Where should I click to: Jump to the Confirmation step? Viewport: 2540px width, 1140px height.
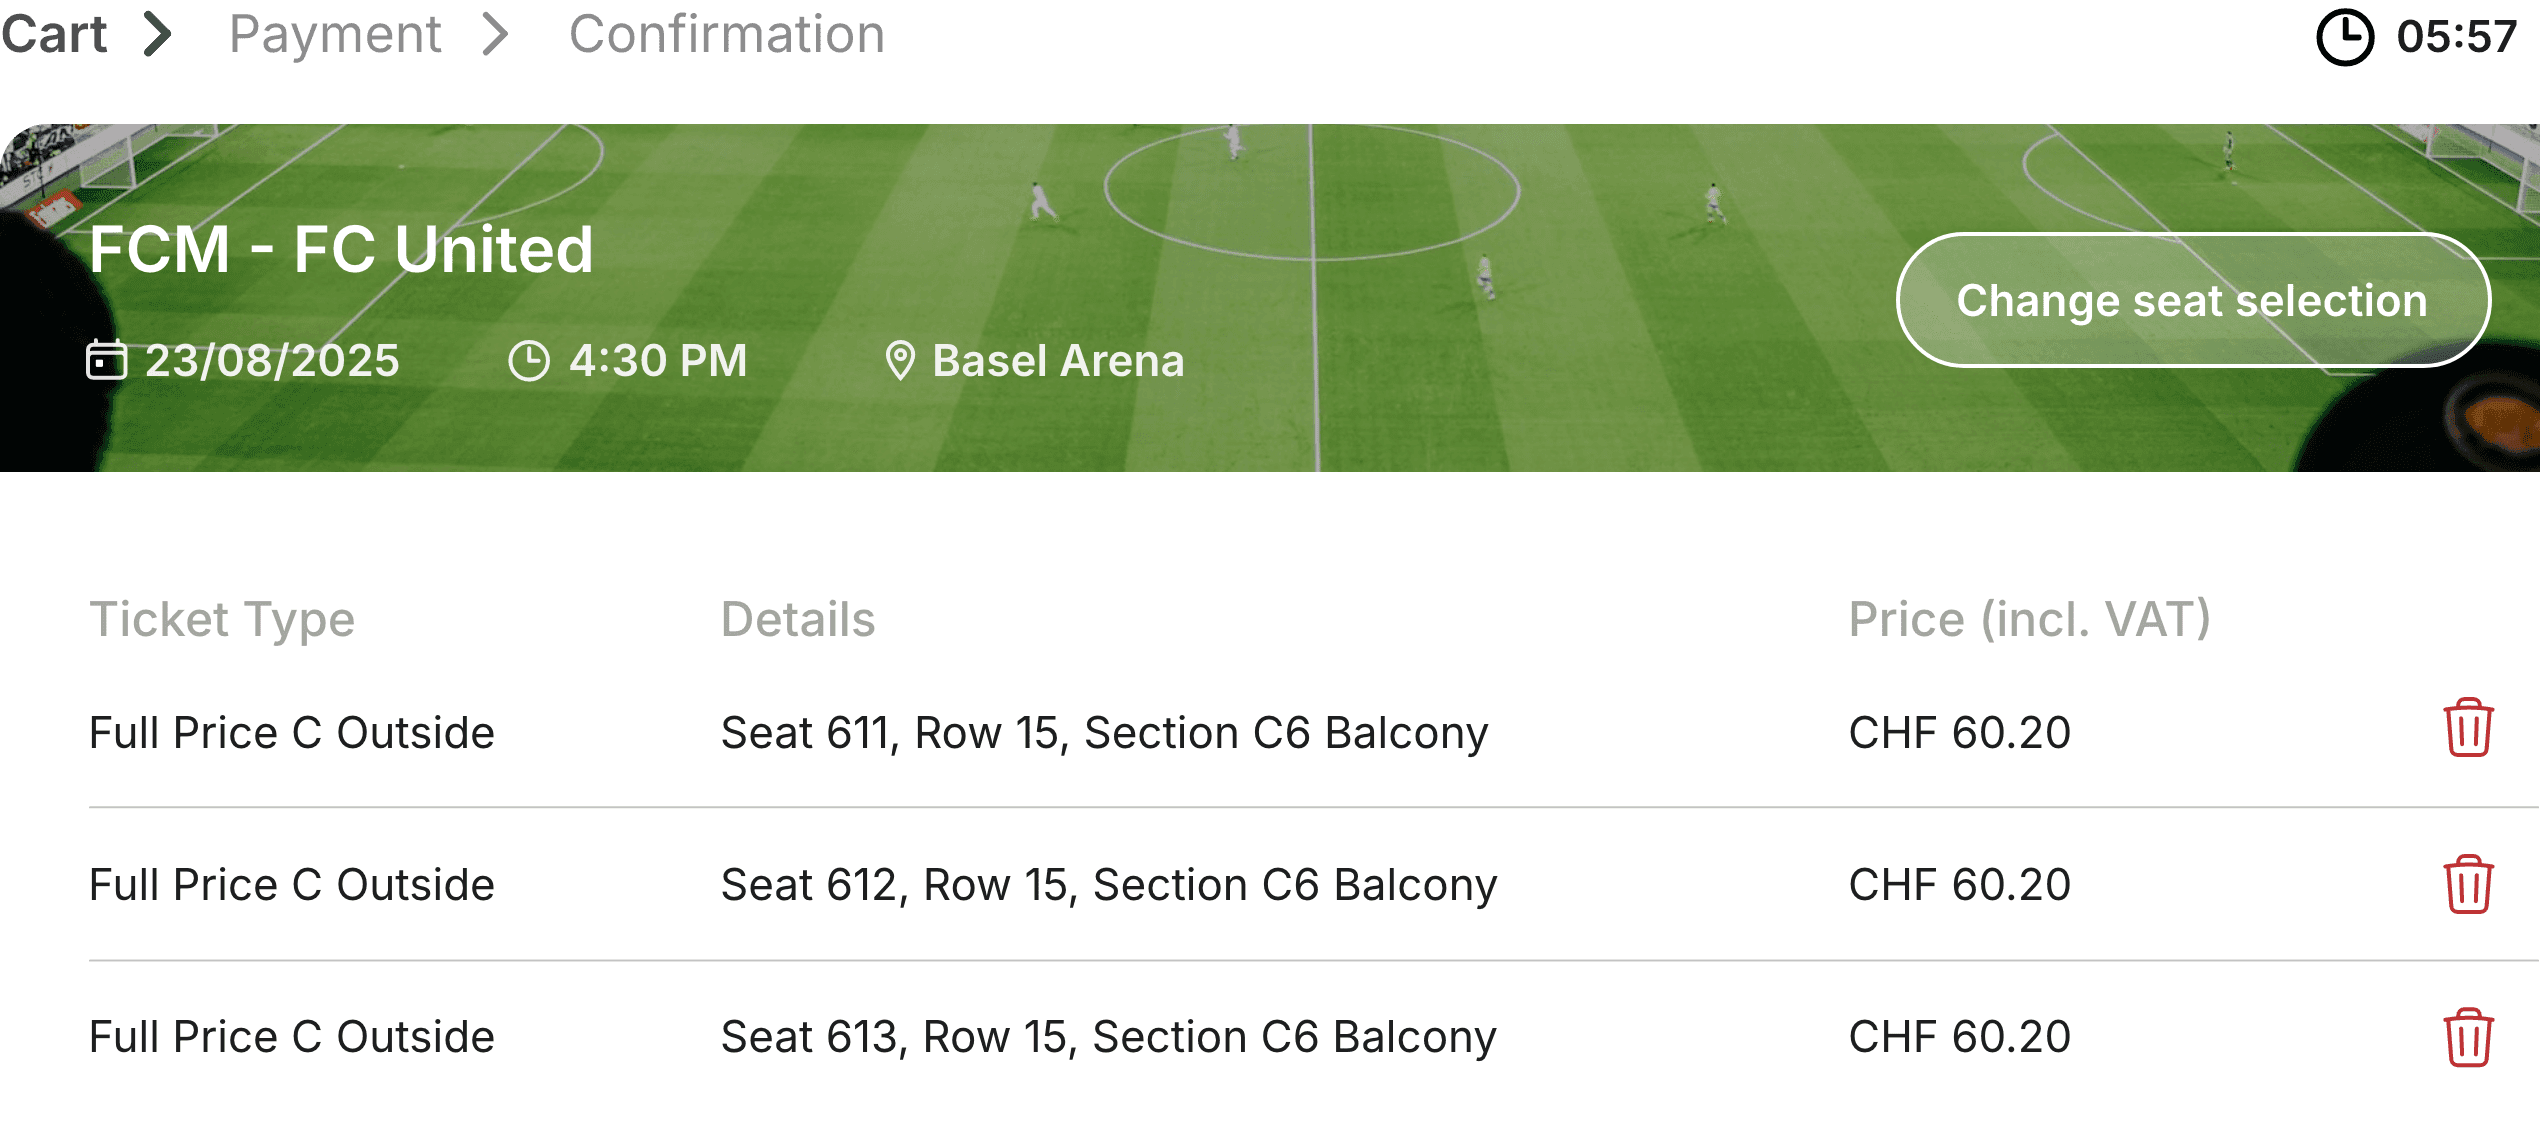(x=726, y=34)
